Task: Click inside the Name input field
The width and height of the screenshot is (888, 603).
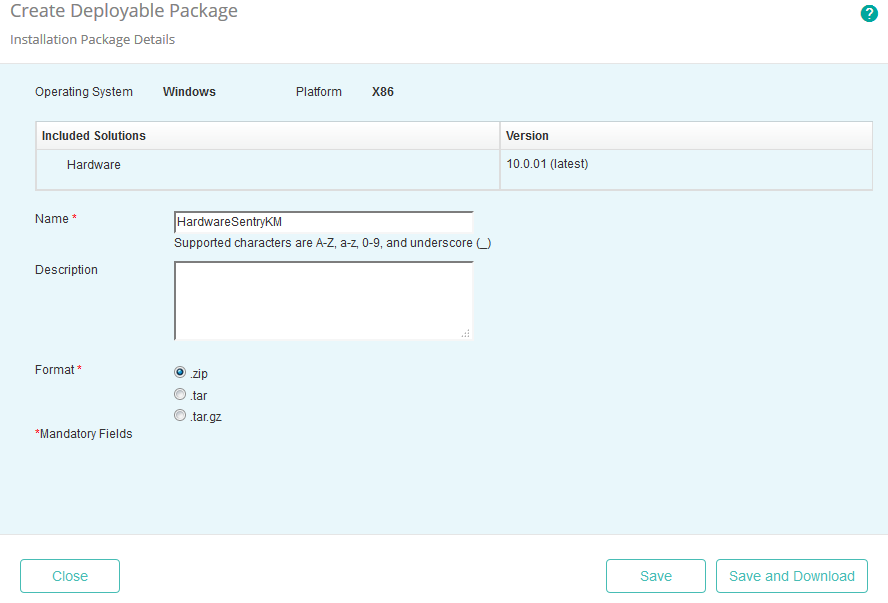Action: click(320, 219)
